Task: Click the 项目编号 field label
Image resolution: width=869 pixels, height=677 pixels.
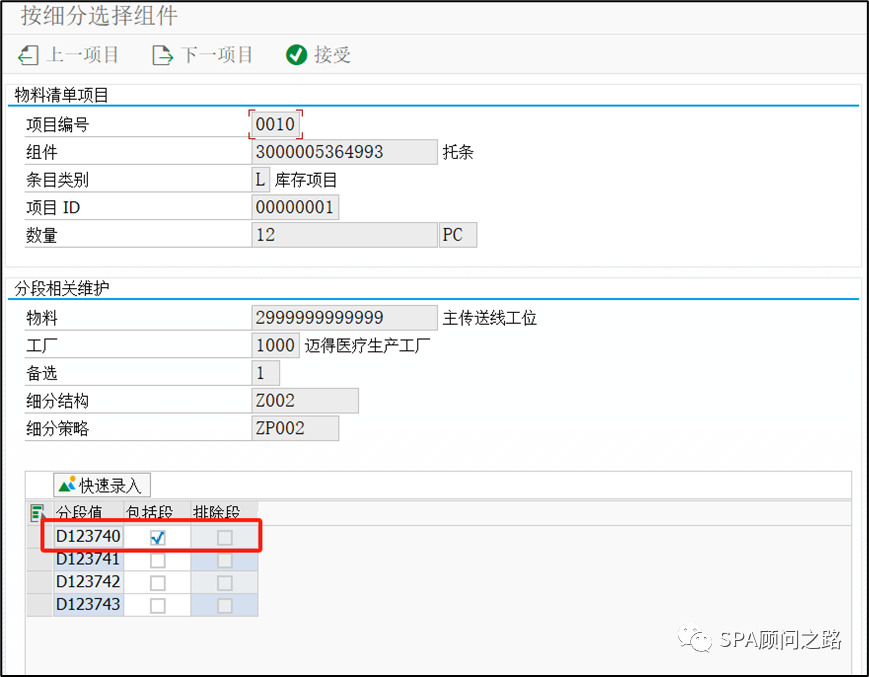Action: [57, 125]
